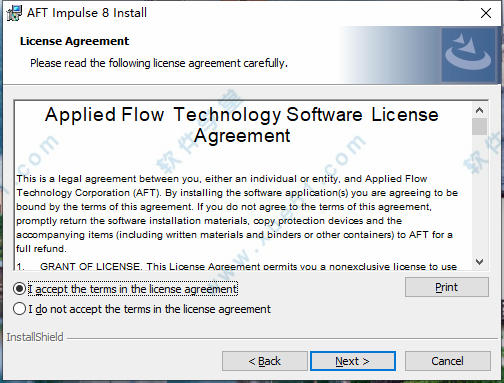Print the license agreement
Image resolution: width=504 pixels, height=383 pixels.
tap(447, 287)
